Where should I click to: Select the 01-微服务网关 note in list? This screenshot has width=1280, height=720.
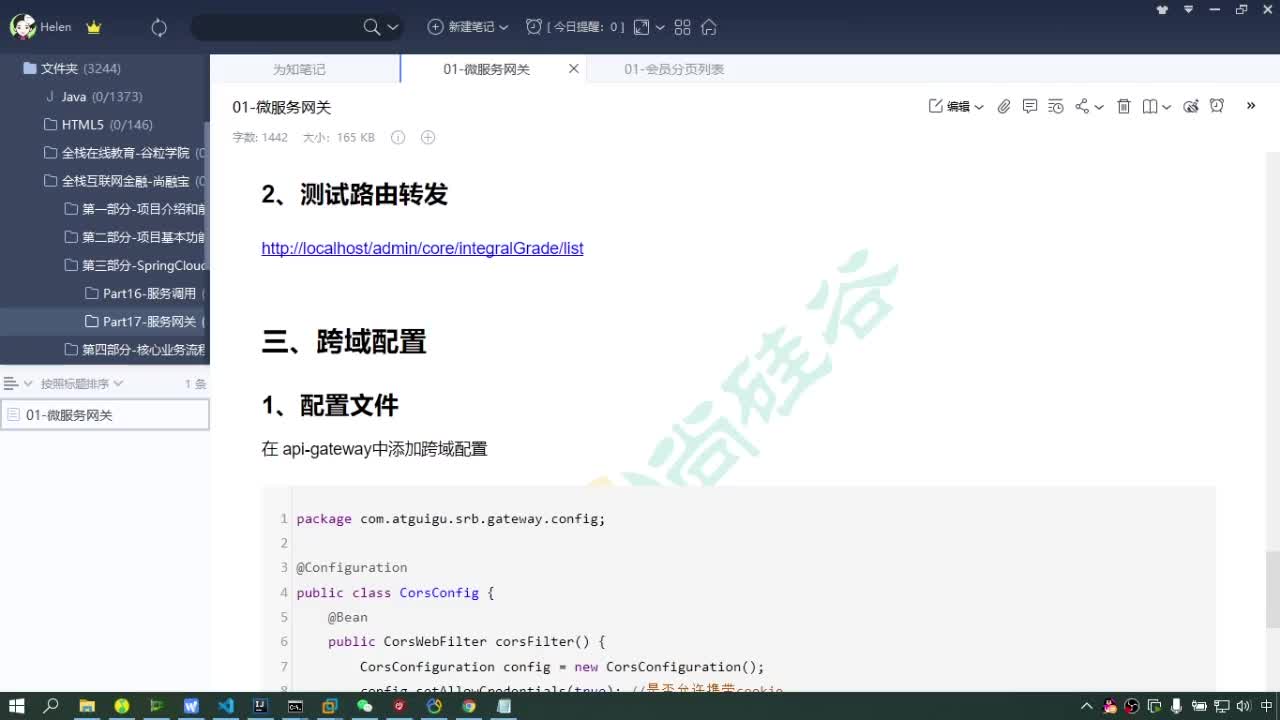(105, 415)
